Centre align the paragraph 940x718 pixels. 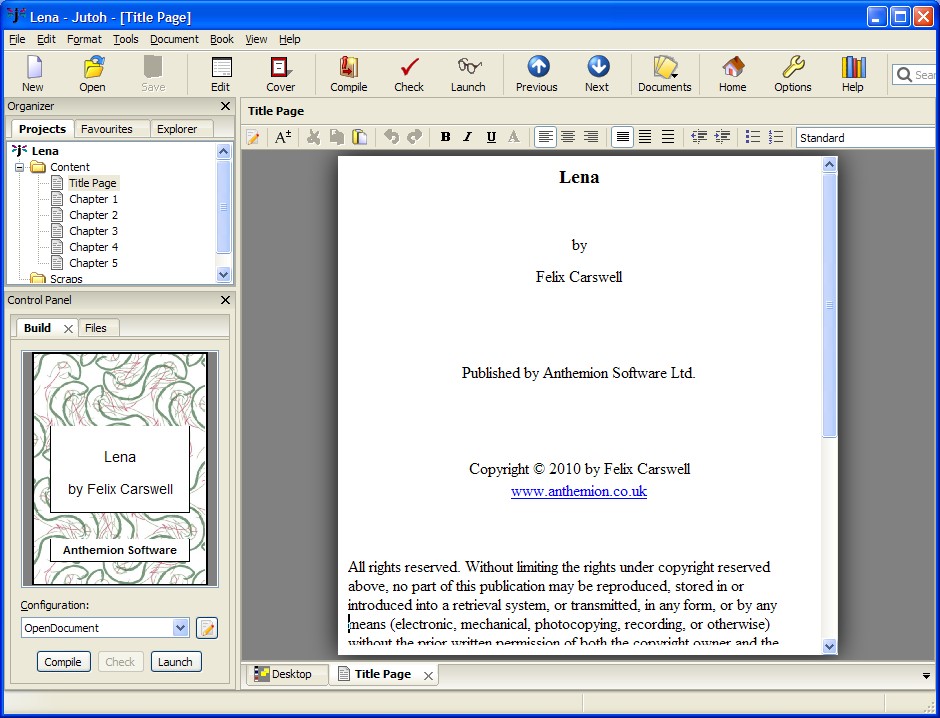tap(568, 137)
